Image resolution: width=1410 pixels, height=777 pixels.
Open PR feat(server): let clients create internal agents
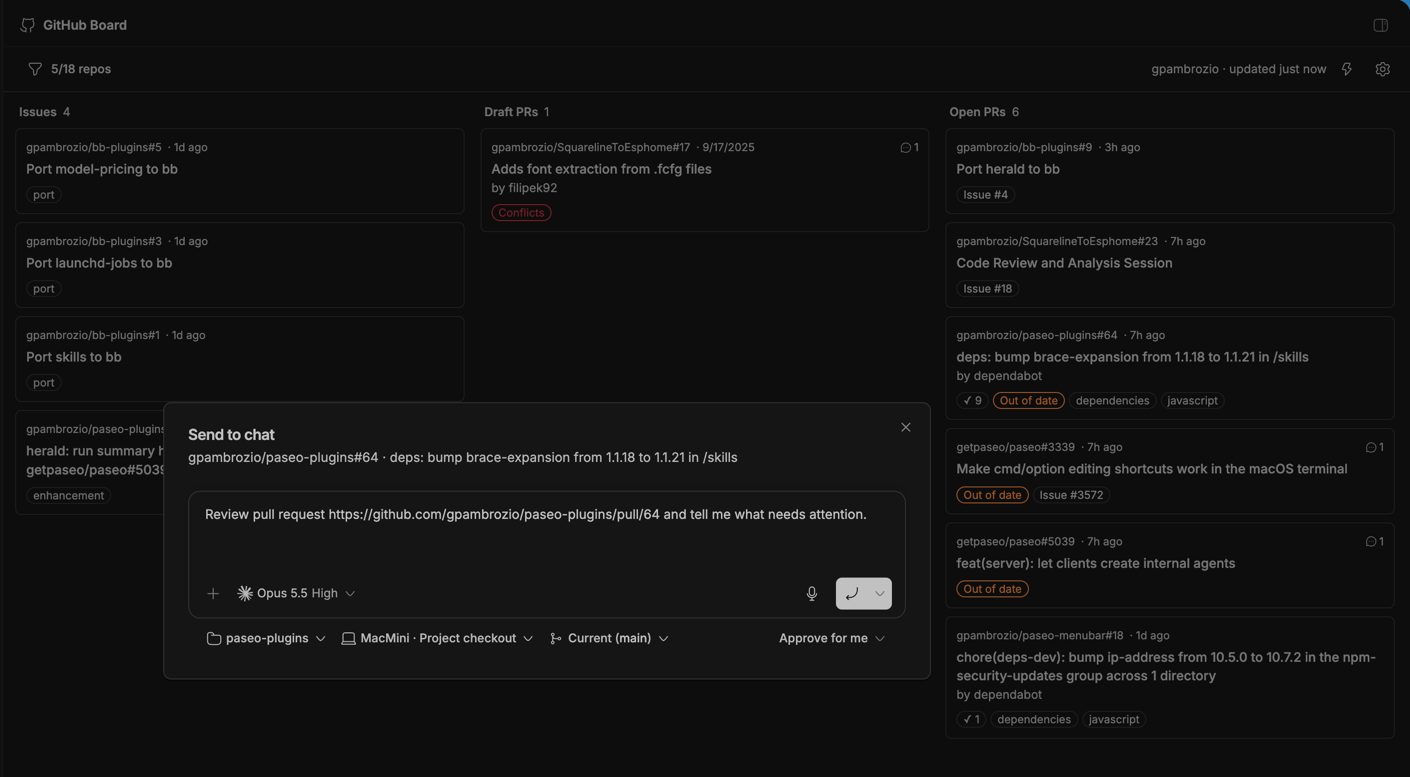tap(1169, 565)
